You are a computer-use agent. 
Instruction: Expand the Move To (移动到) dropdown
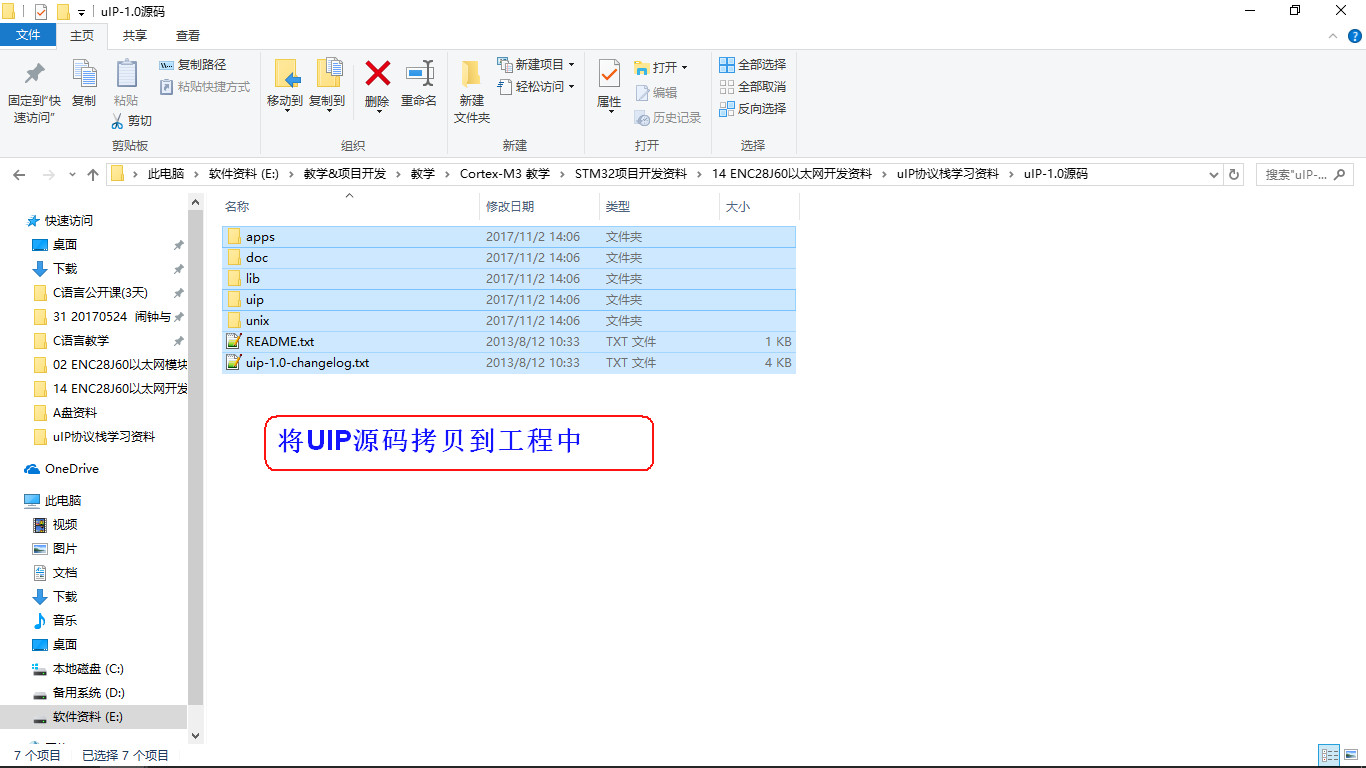click(285, 110)
